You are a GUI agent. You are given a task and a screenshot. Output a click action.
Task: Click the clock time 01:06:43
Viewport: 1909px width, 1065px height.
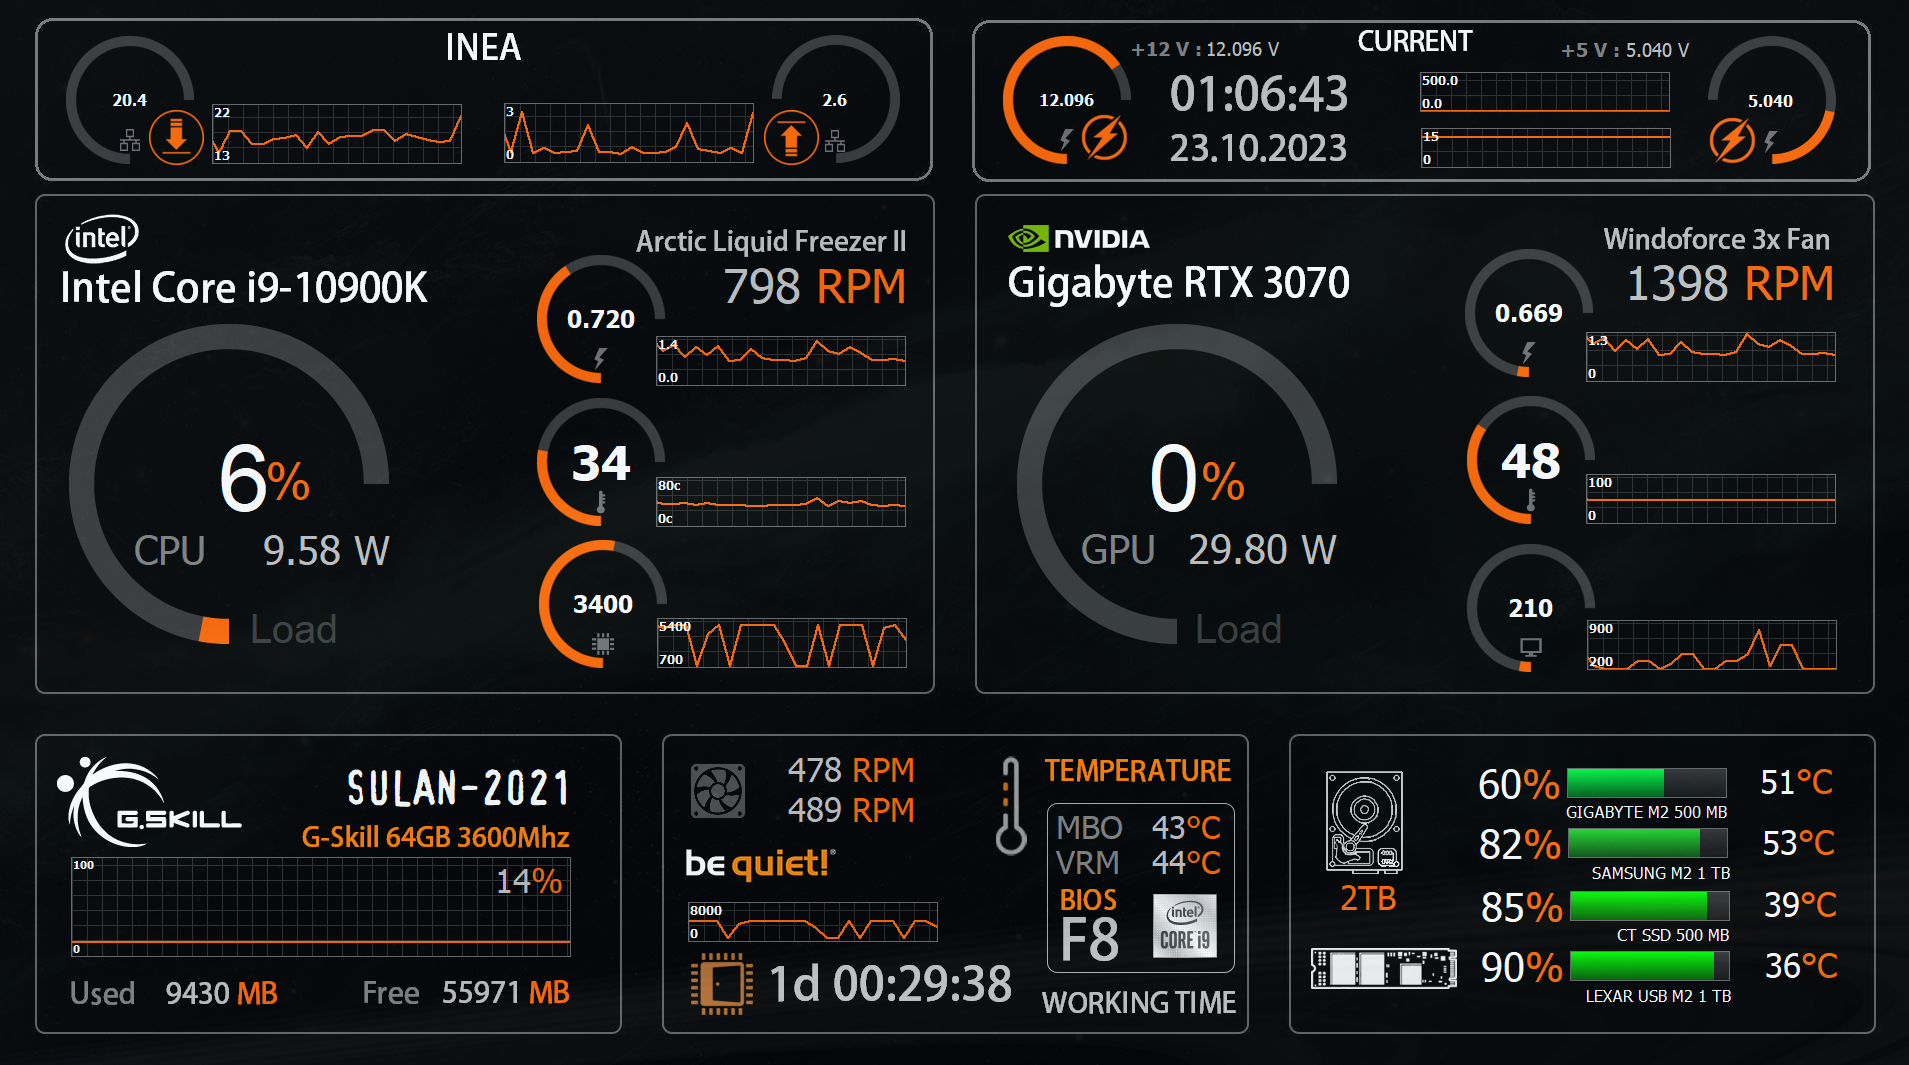(1259, 94)
